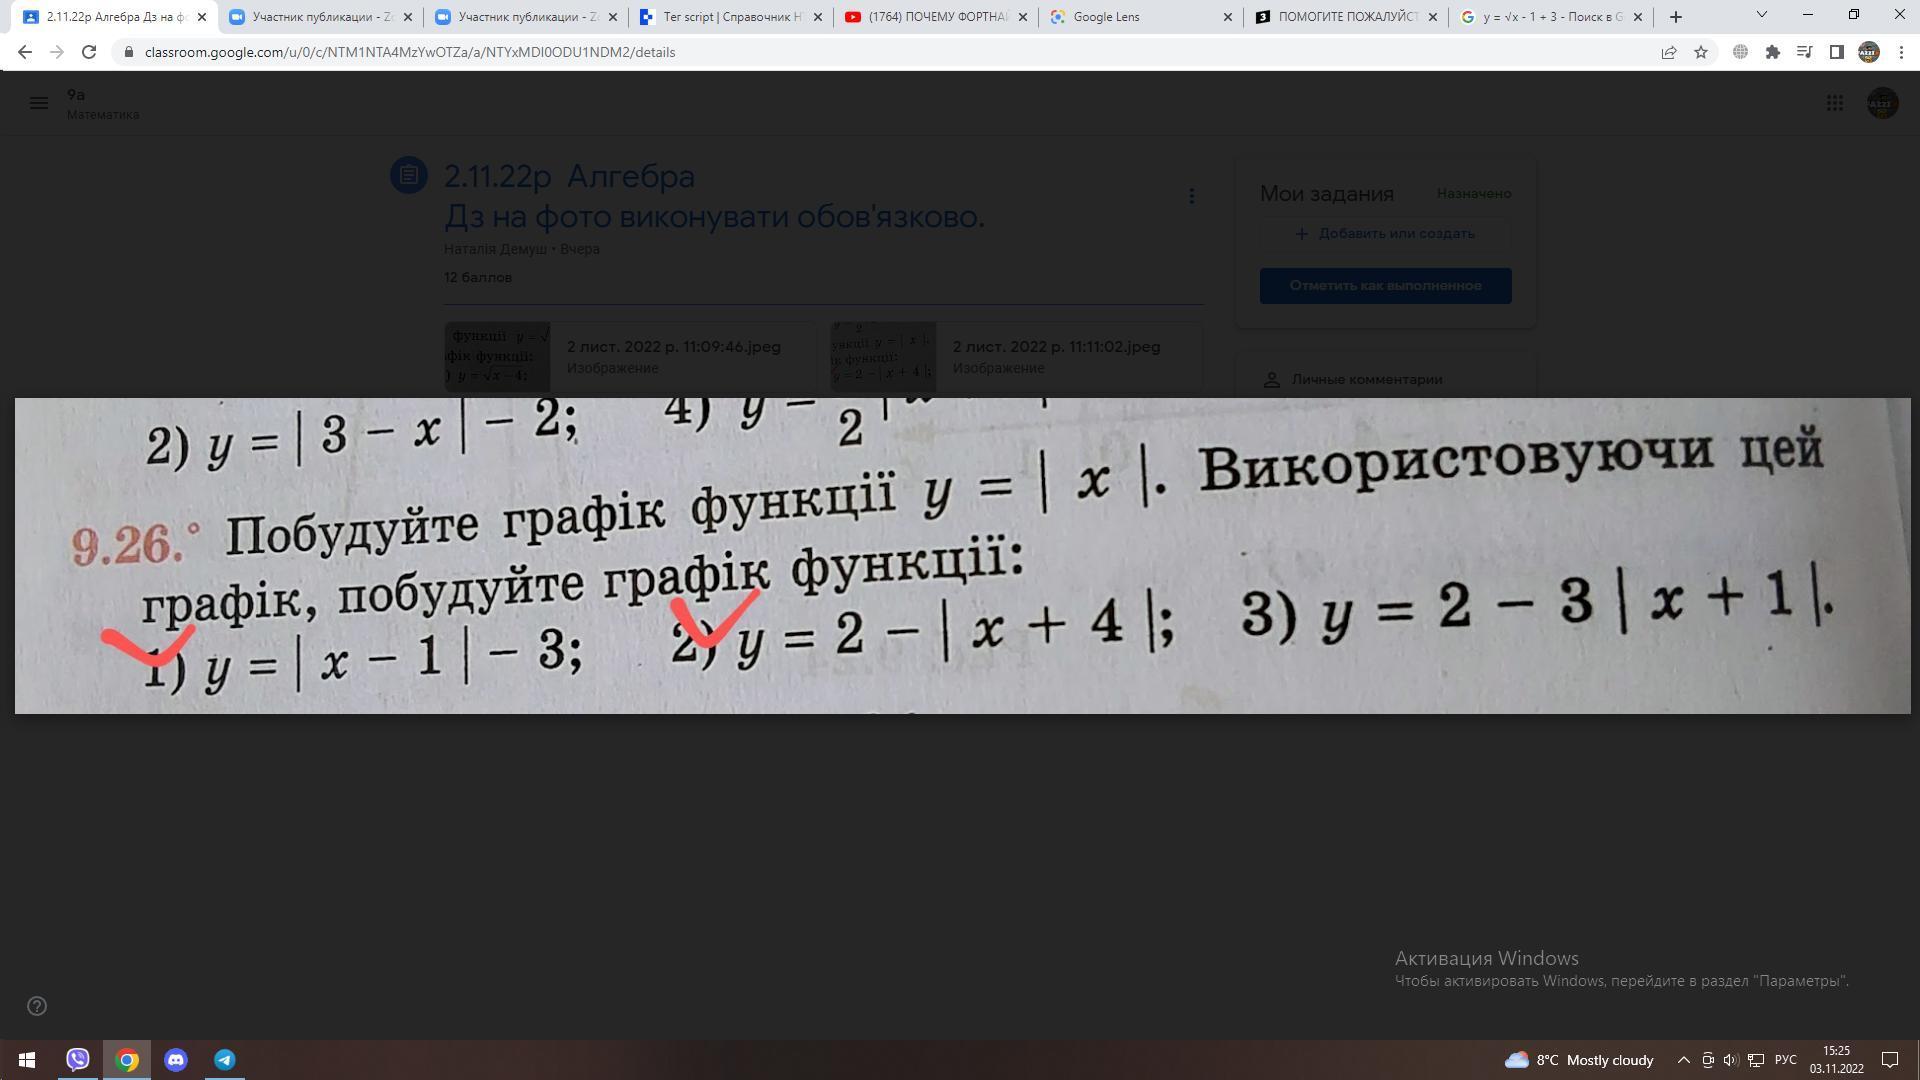
Task: Open the Classroom help question mark icon
Action: 37,1006
